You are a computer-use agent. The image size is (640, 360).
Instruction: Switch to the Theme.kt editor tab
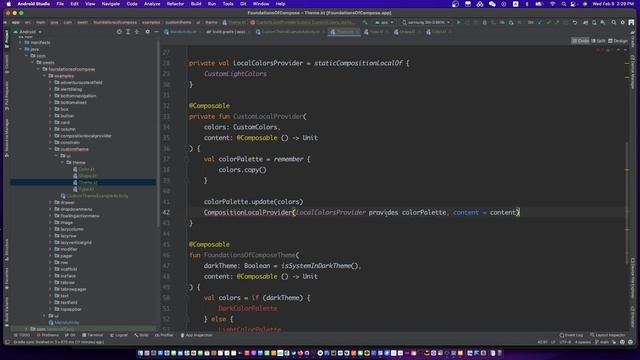pos(344,31)
